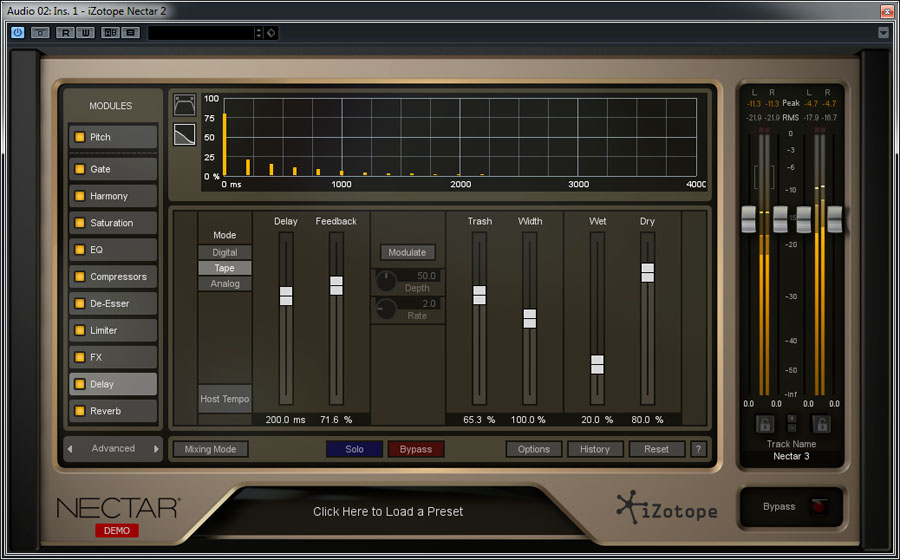
Task: Click the right arrow next to Advanced
Action: pyautogui.click(x=156, y=449)
